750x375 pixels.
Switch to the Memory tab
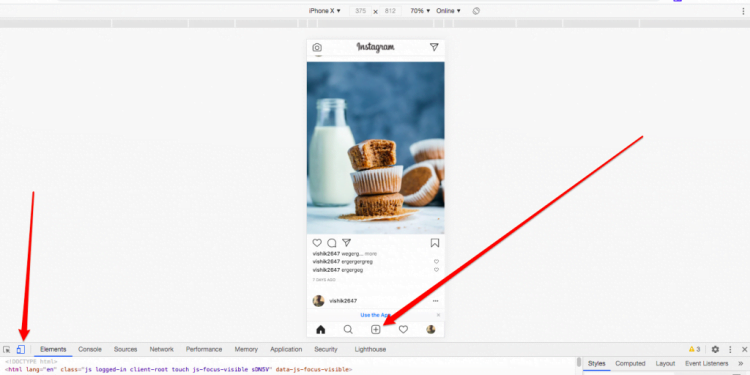pos(246,349)
